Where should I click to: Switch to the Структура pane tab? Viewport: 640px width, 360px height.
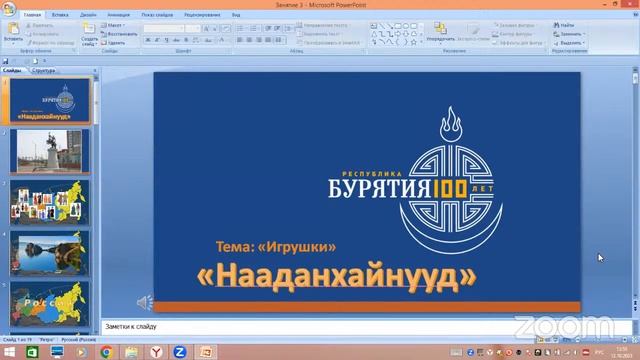[x=43, y=71]
